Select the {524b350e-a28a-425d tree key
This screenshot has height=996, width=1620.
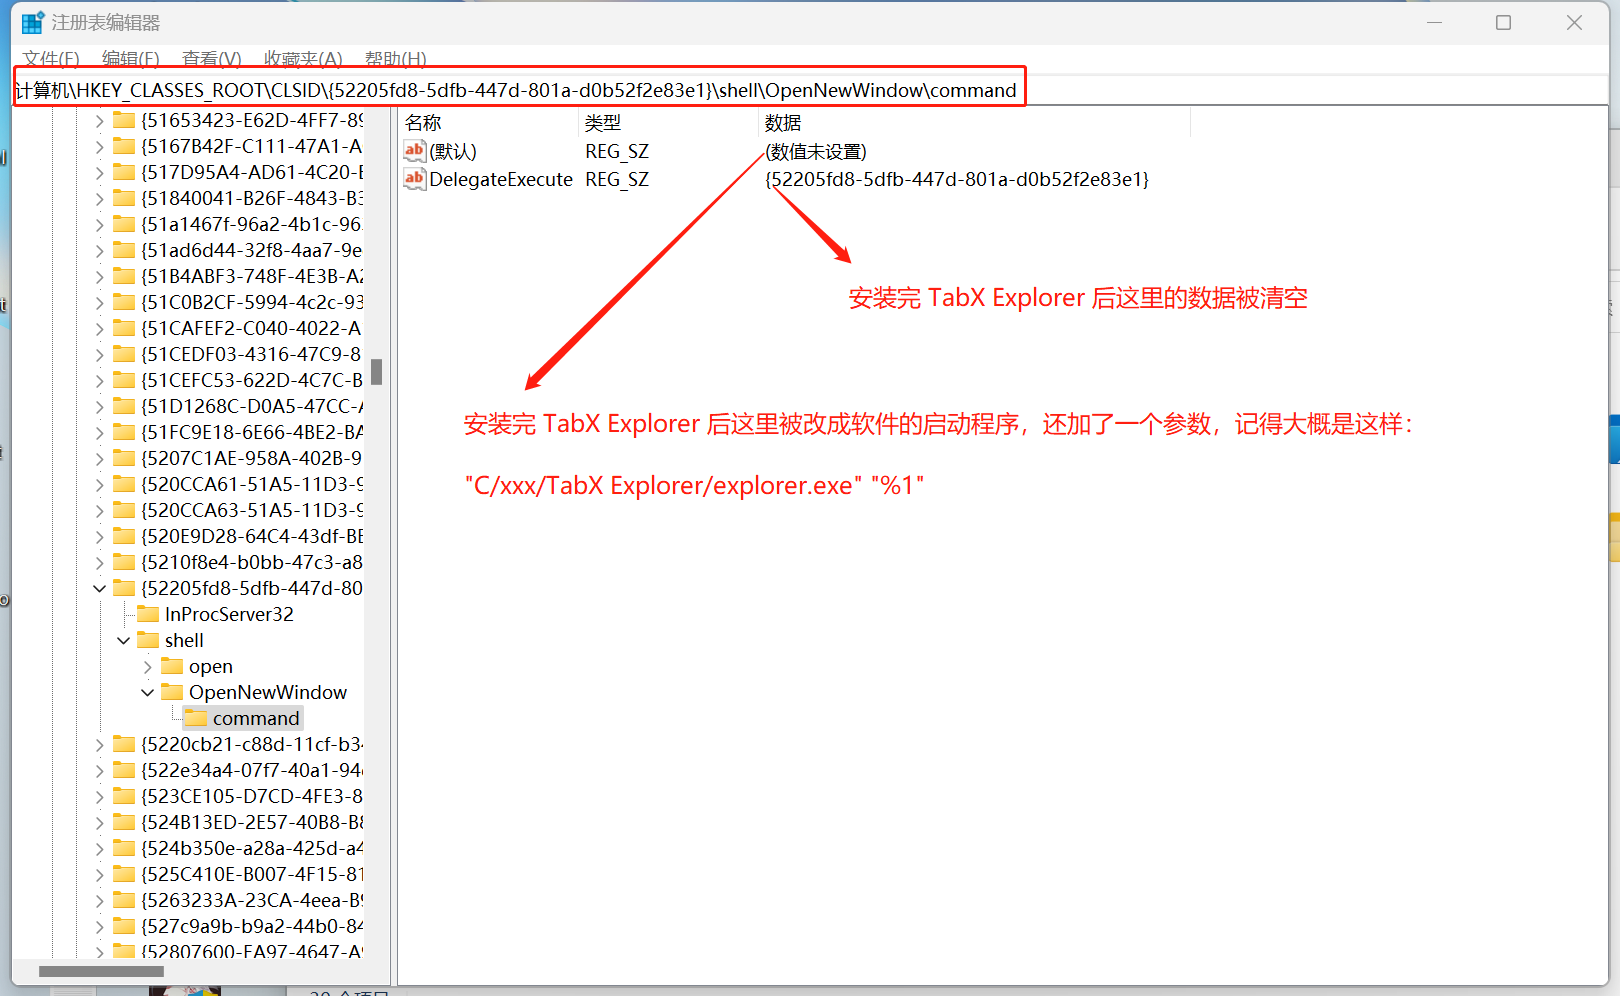pos(252,848)
